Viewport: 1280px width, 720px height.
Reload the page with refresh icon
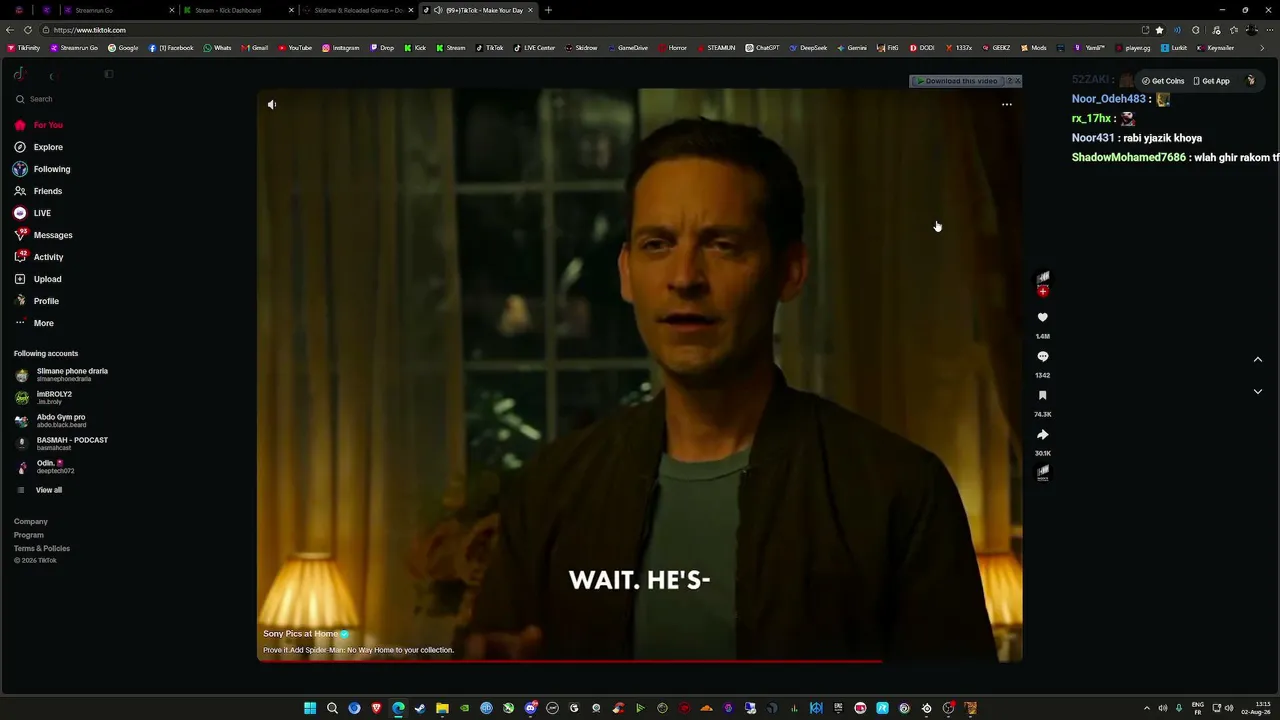pos(28,30)
